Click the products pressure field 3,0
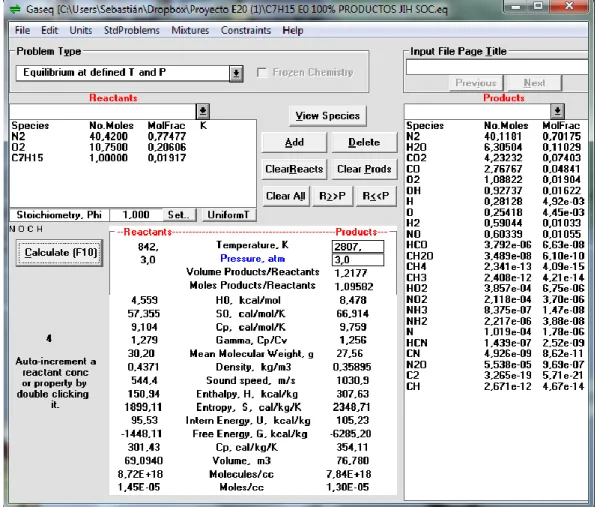This screenshot has height=507, width=597. click(x=358, y=260)
